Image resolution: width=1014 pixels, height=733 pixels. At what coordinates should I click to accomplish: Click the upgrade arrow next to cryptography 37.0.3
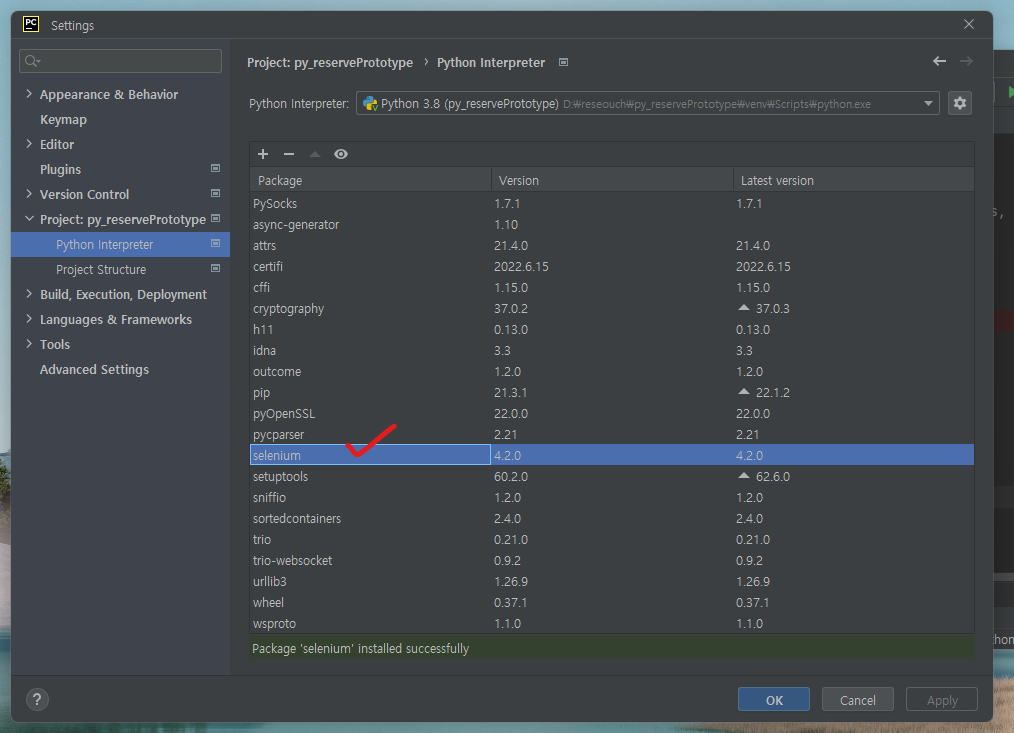click(744, 308)
